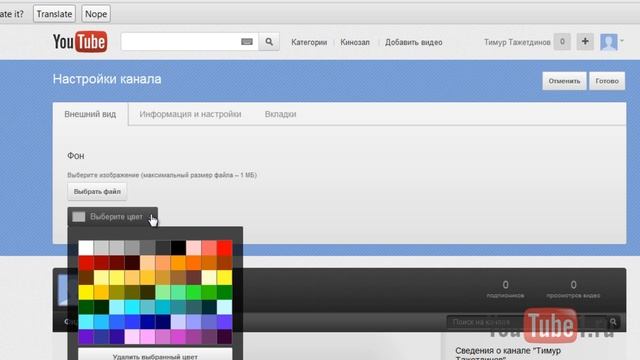Click the YouTube logo in the header
This screenshot has width=640, height=360.
click(x=80, y=42)
